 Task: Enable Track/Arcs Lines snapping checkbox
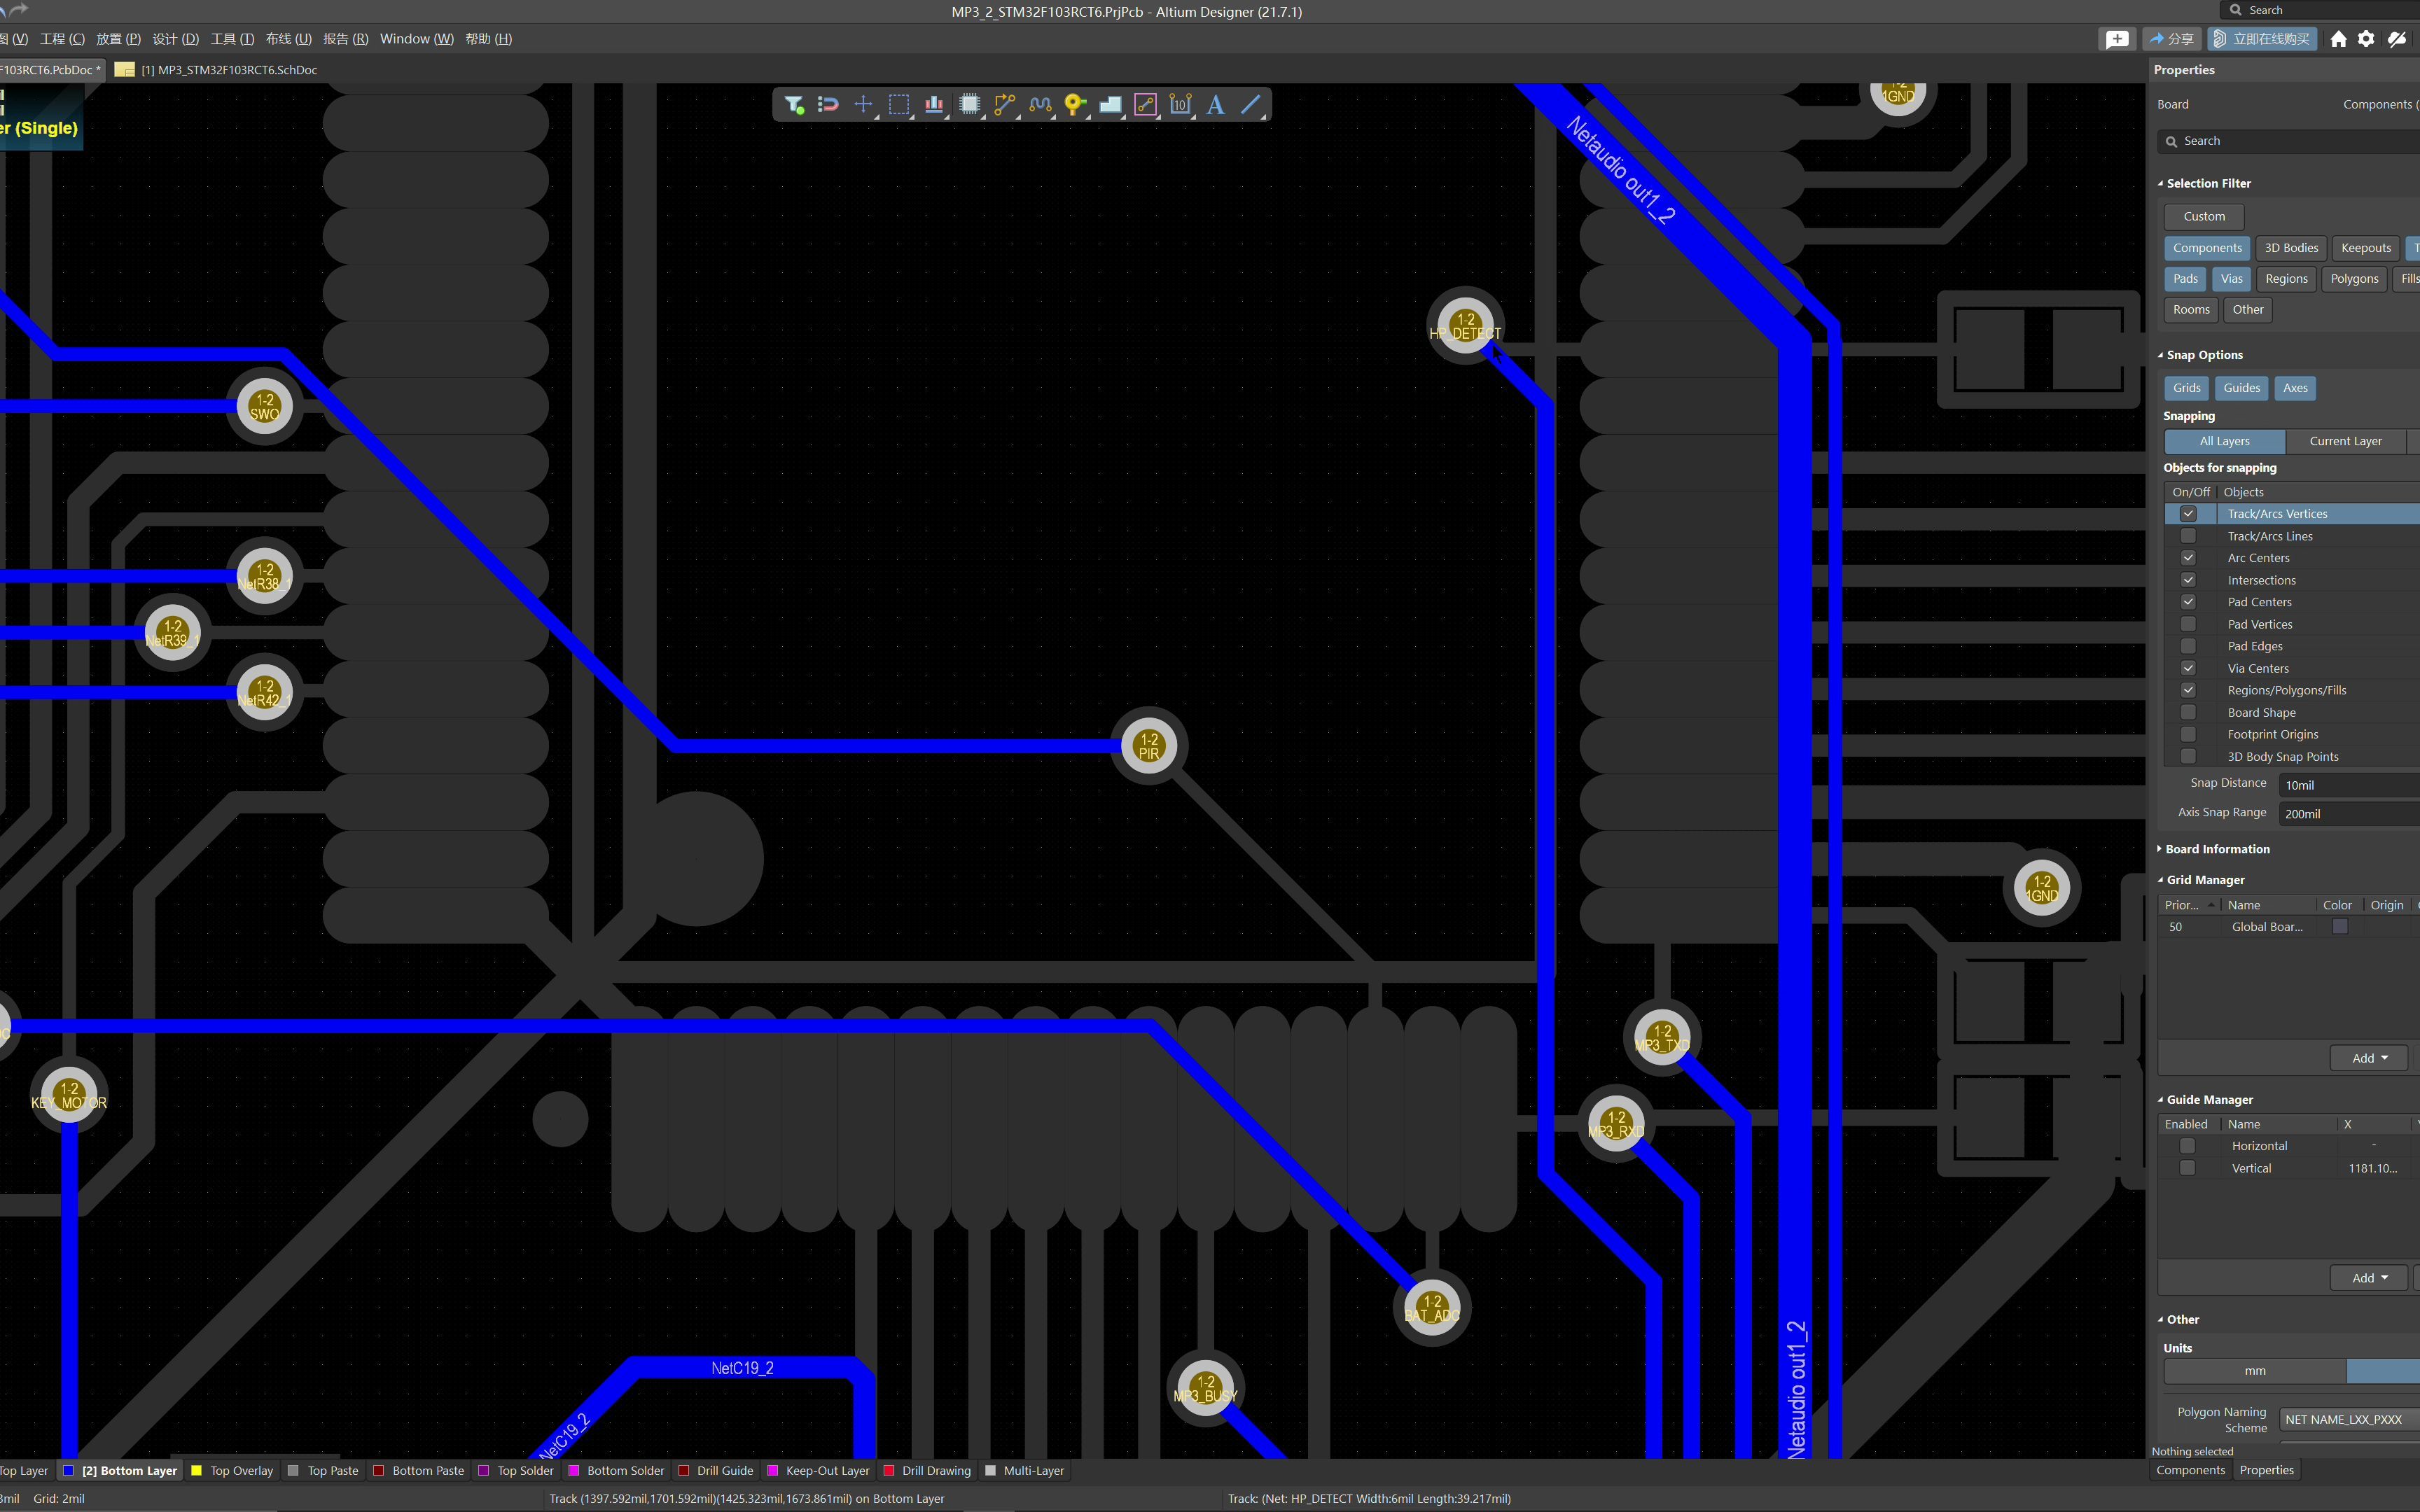tap(2188, 536)
